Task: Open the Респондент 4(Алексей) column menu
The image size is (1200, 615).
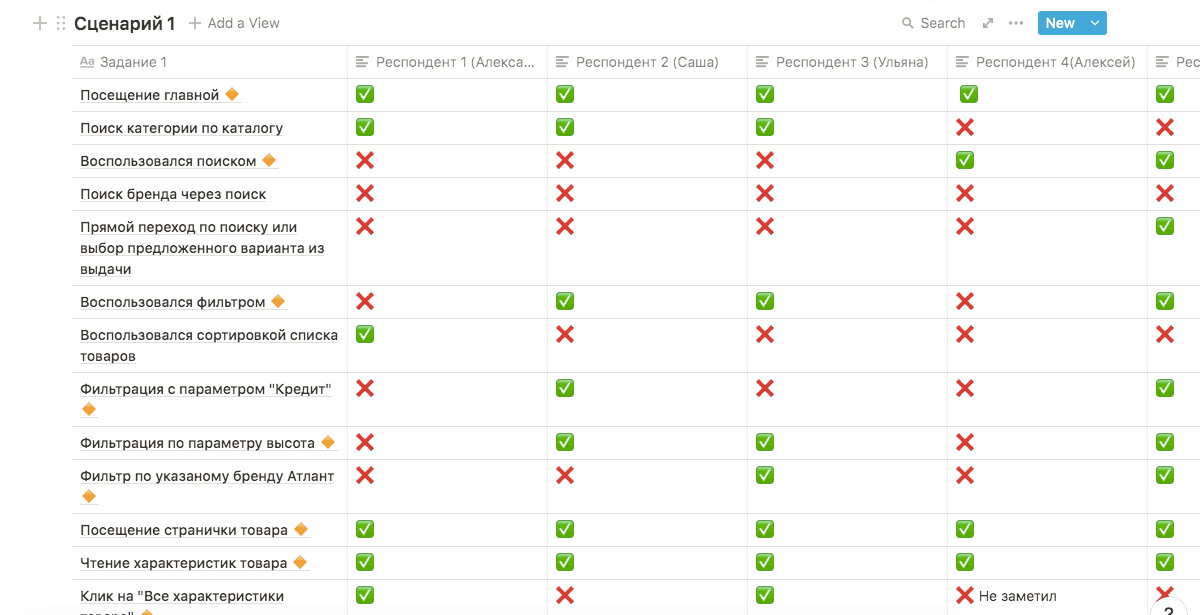Action: click(1055, 62)
